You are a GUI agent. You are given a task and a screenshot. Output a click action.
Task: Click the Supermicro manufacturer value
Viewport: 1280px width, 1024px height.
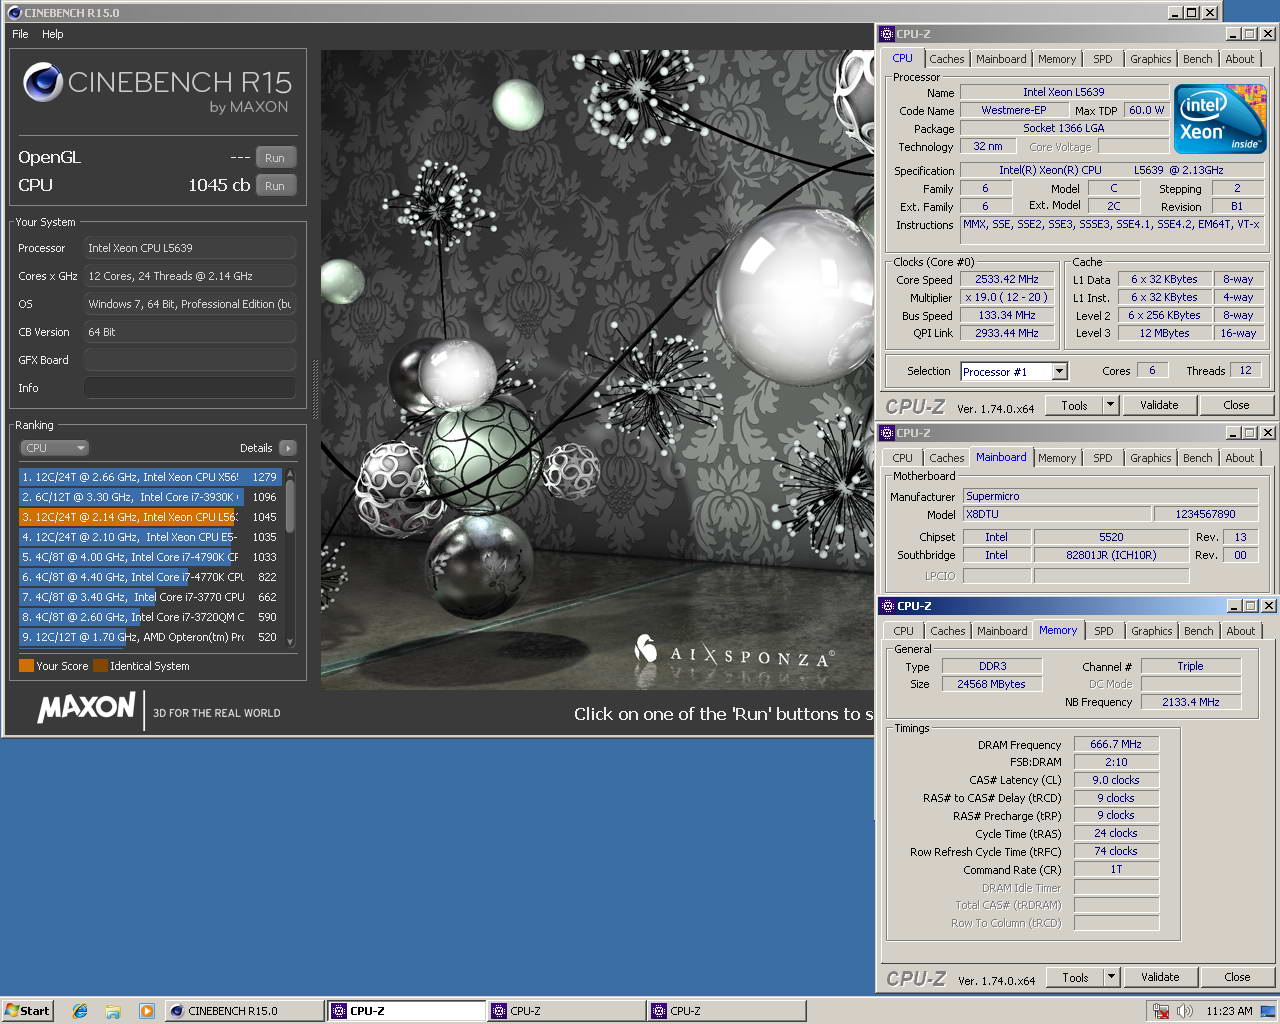coord(1111,496)
